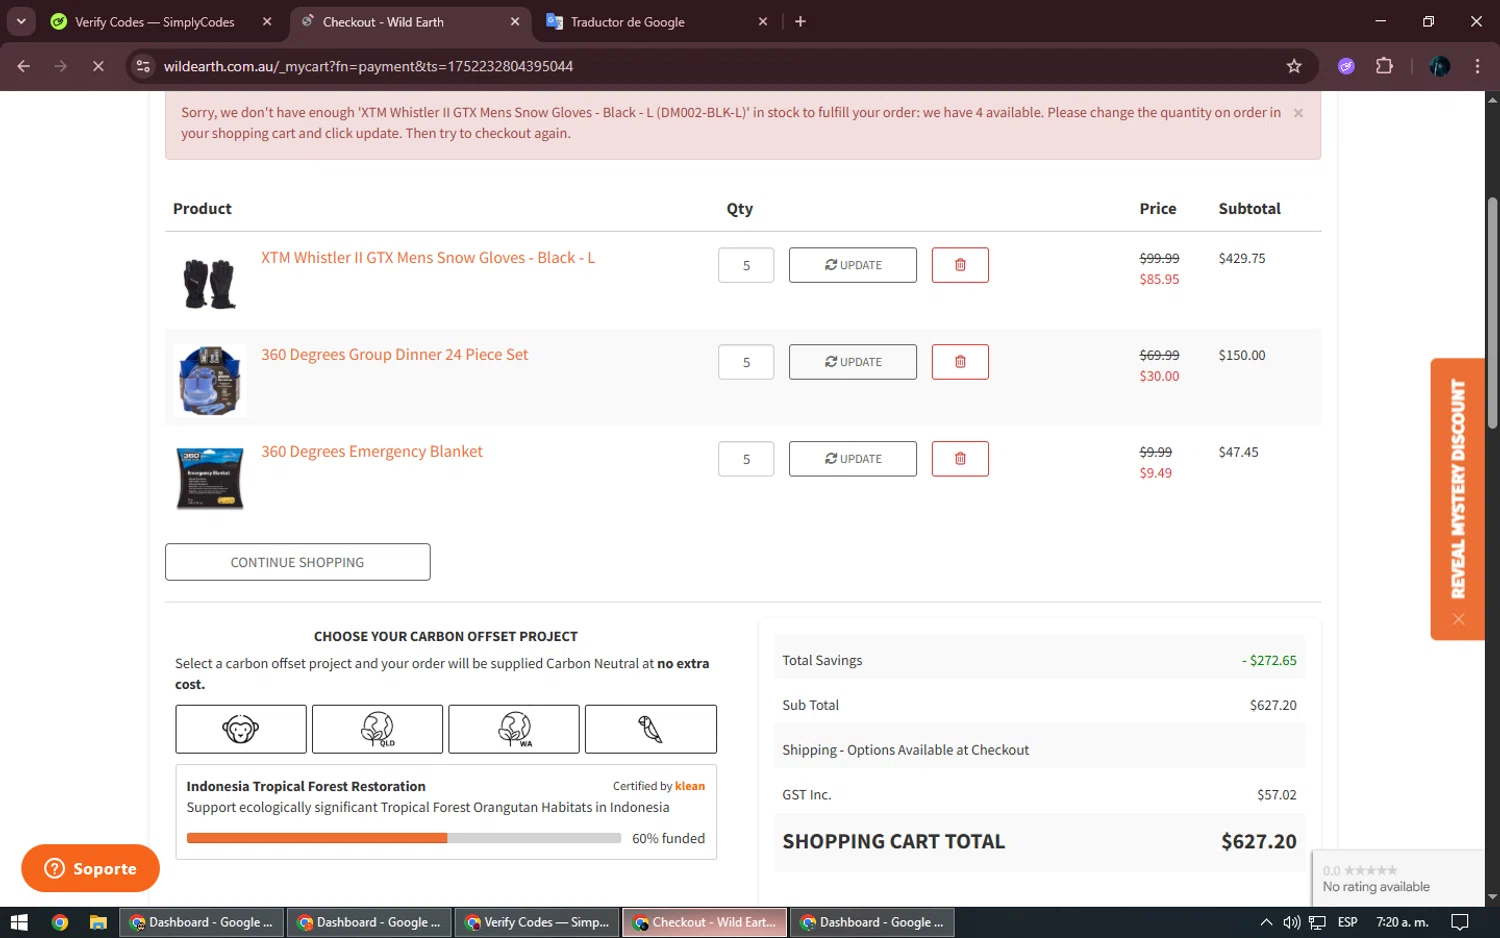Click the address bar URL
Viewport: 1500px width, 938px height.
tap(368, 66)
